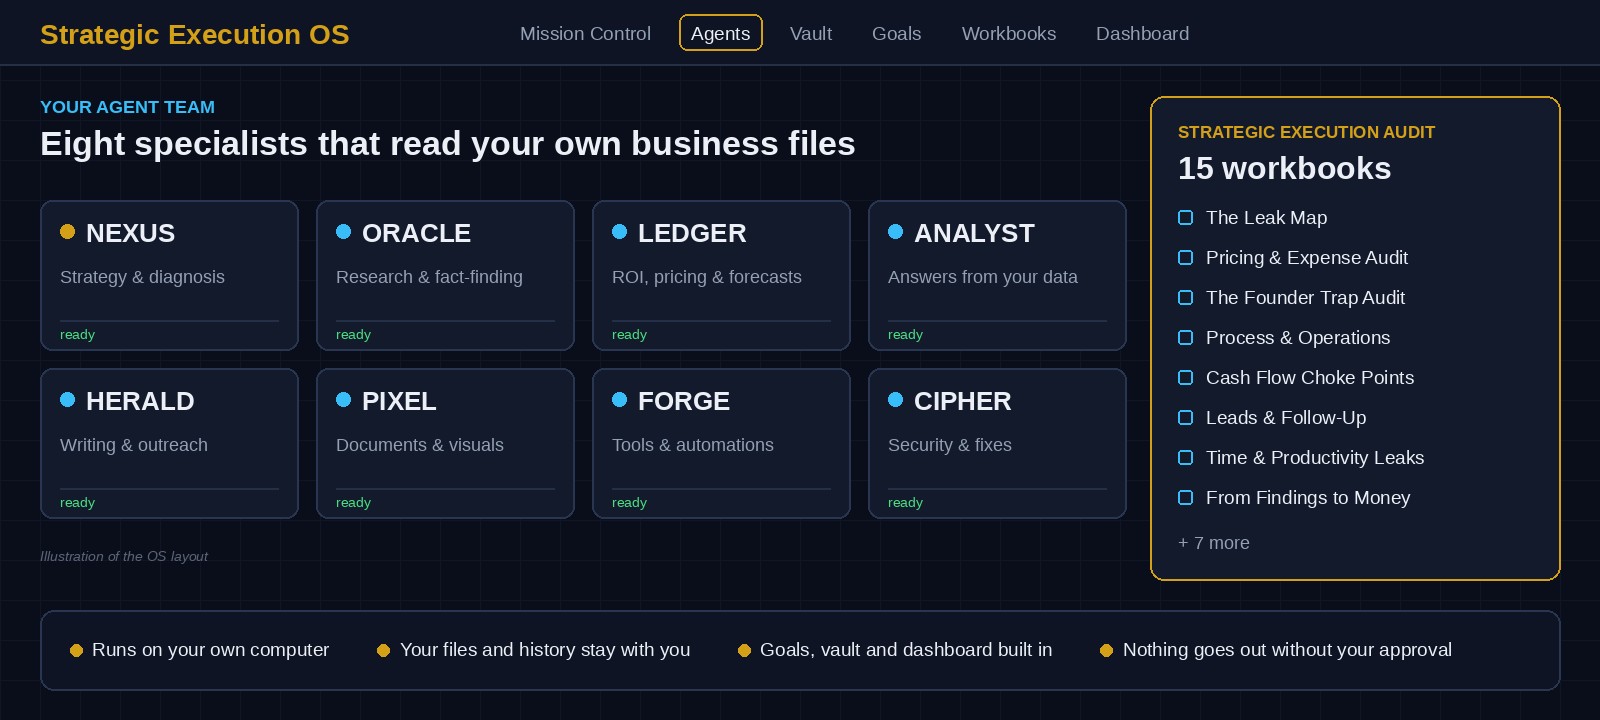Click the "Research & fact-finding" description
The width and height of the screenshot is (1600, 720).
[x=429, y=277]
